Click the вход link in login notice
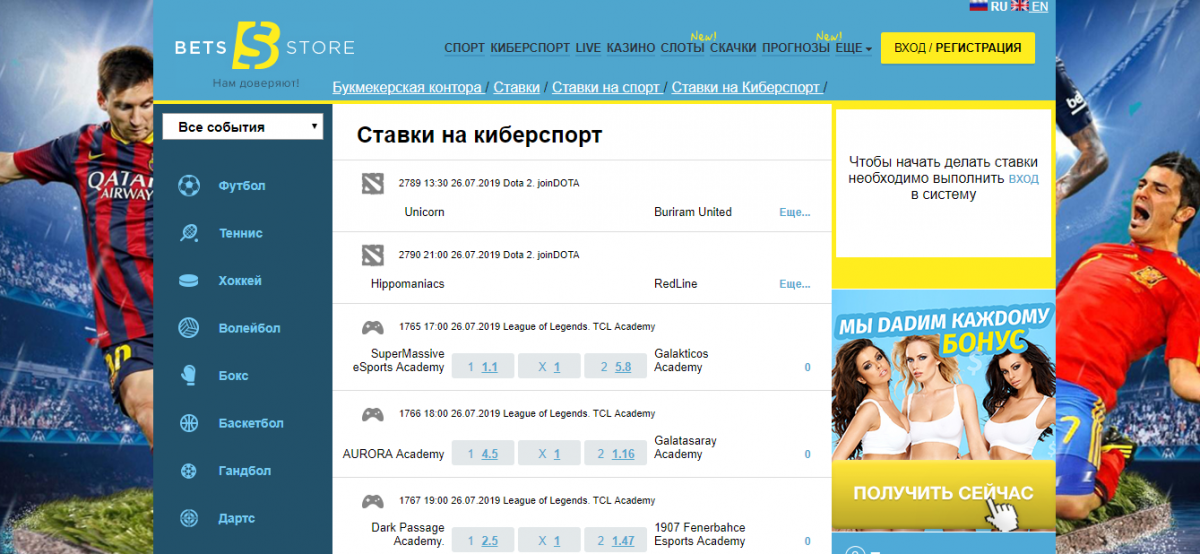 click(1023, 178)
